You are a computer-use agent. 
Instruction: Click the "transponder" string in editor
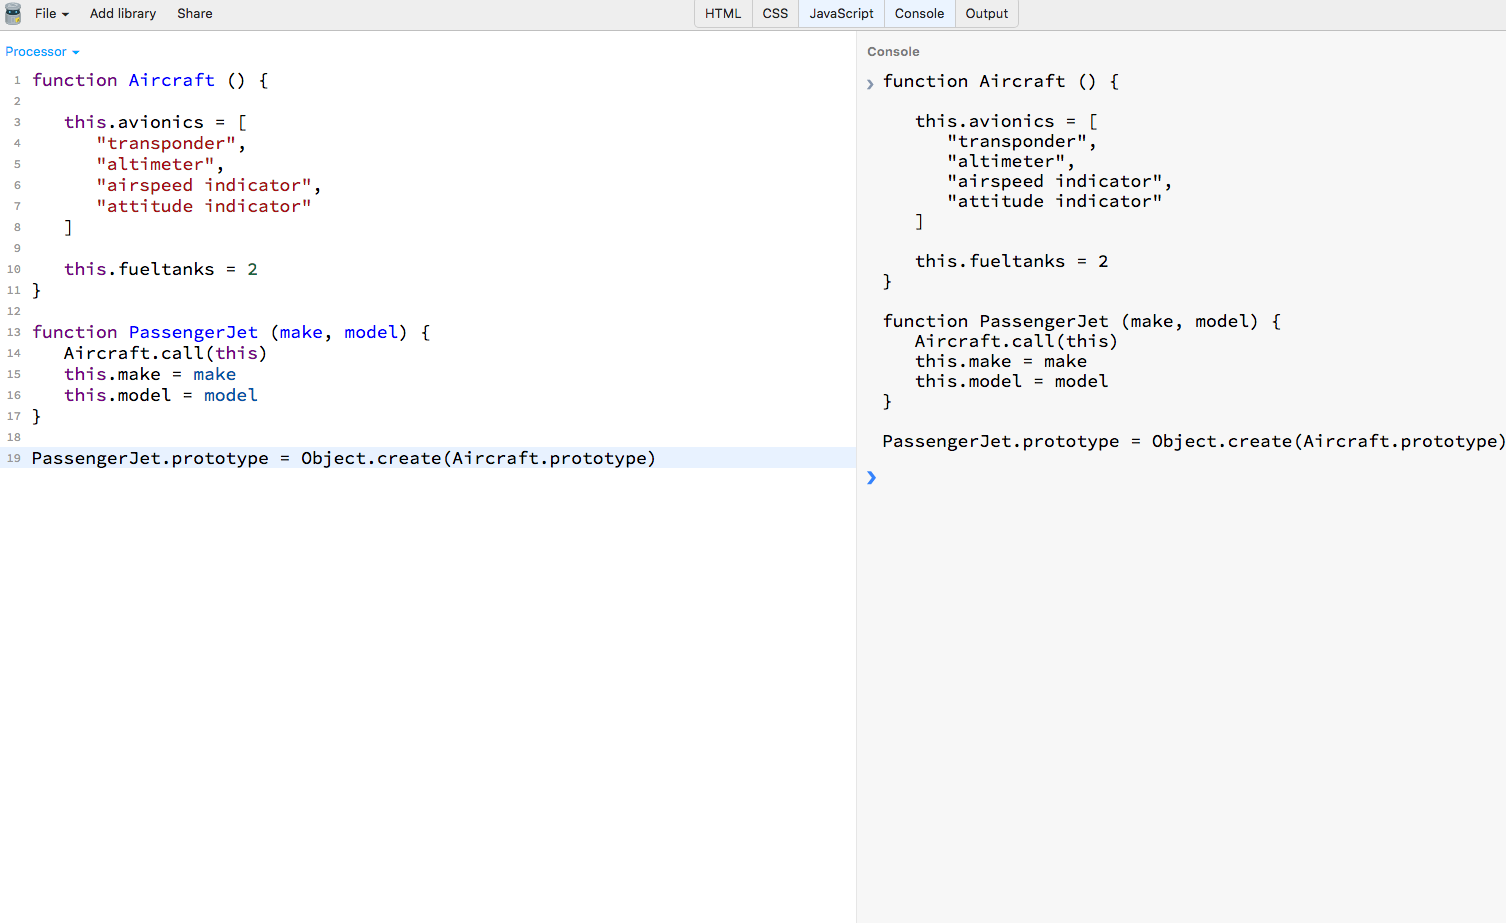(166, 143)
